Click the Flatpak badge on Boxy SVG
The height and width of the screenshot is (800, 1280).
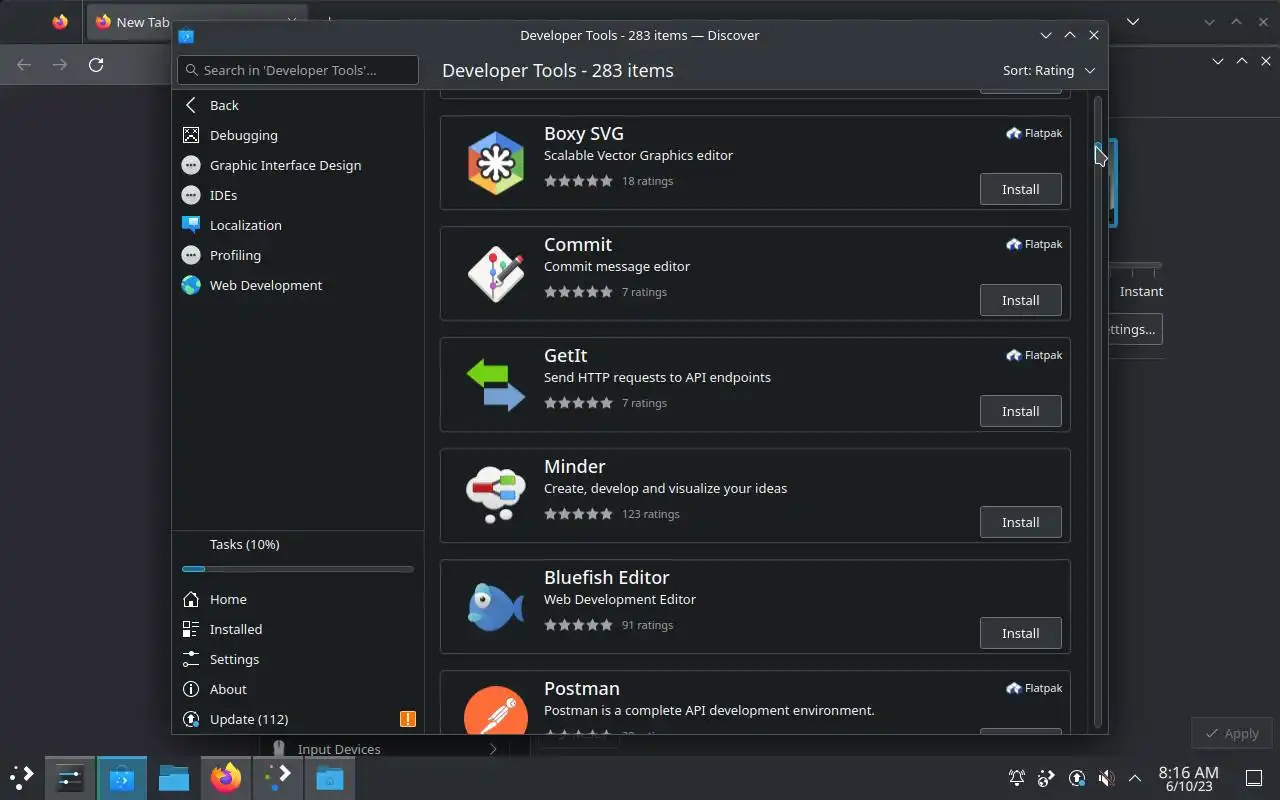[1034, 133]
